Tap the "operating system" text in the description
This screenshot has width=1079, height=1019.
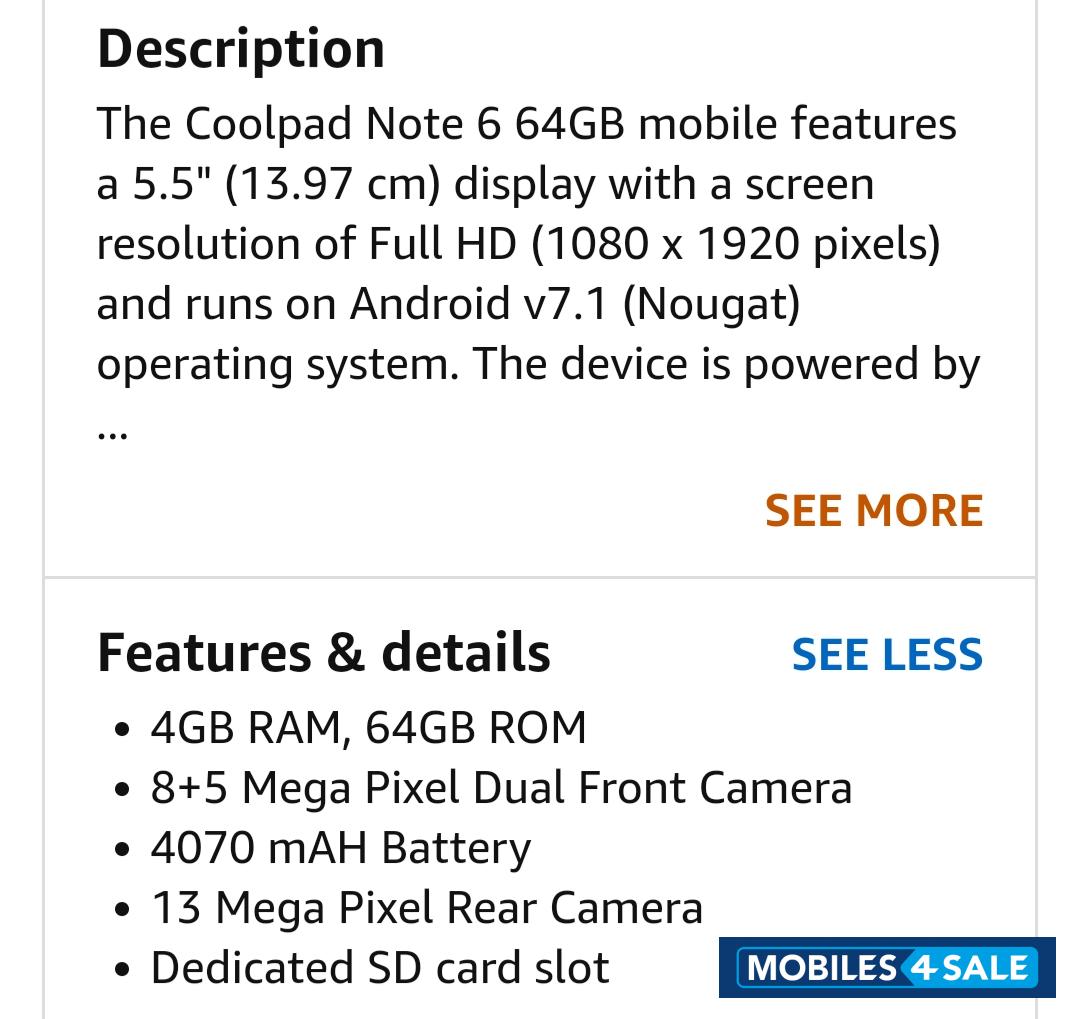[276, 364]
